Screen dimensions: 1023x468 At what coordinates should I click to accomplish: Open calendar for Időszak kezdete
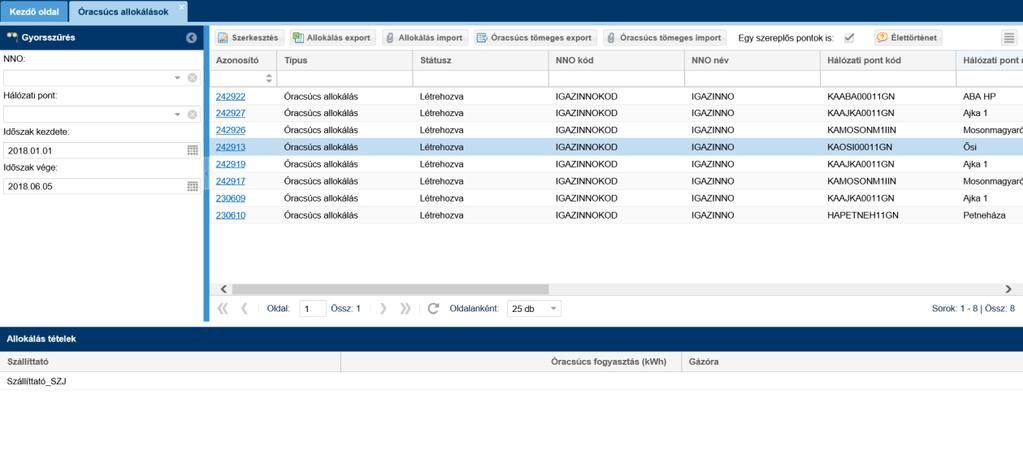pyautogui.click(x=192, y=150)
